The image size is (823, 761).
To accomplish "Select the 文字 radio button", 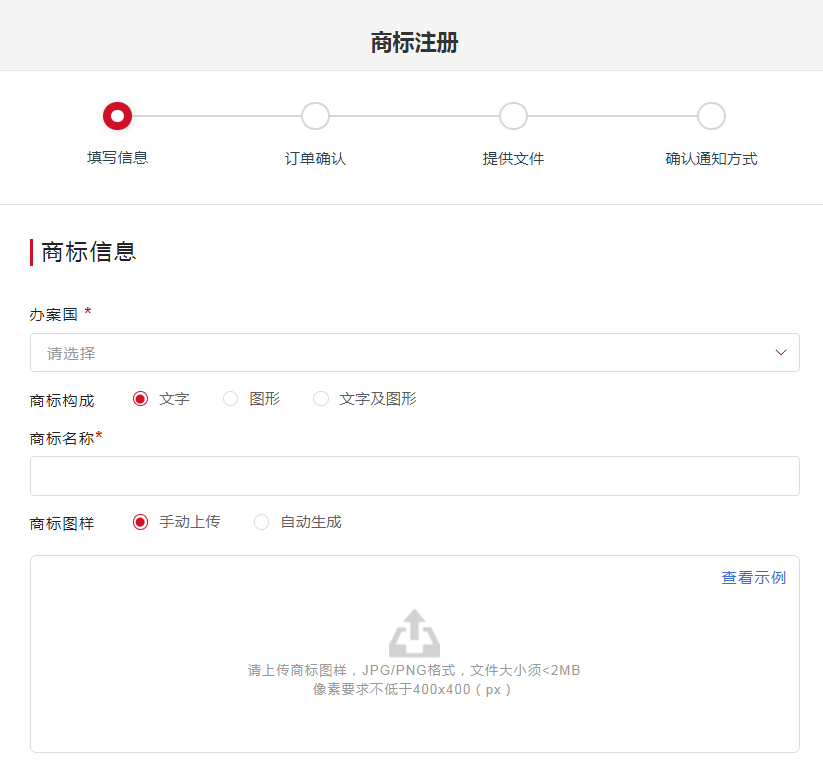I will (141, 399).
